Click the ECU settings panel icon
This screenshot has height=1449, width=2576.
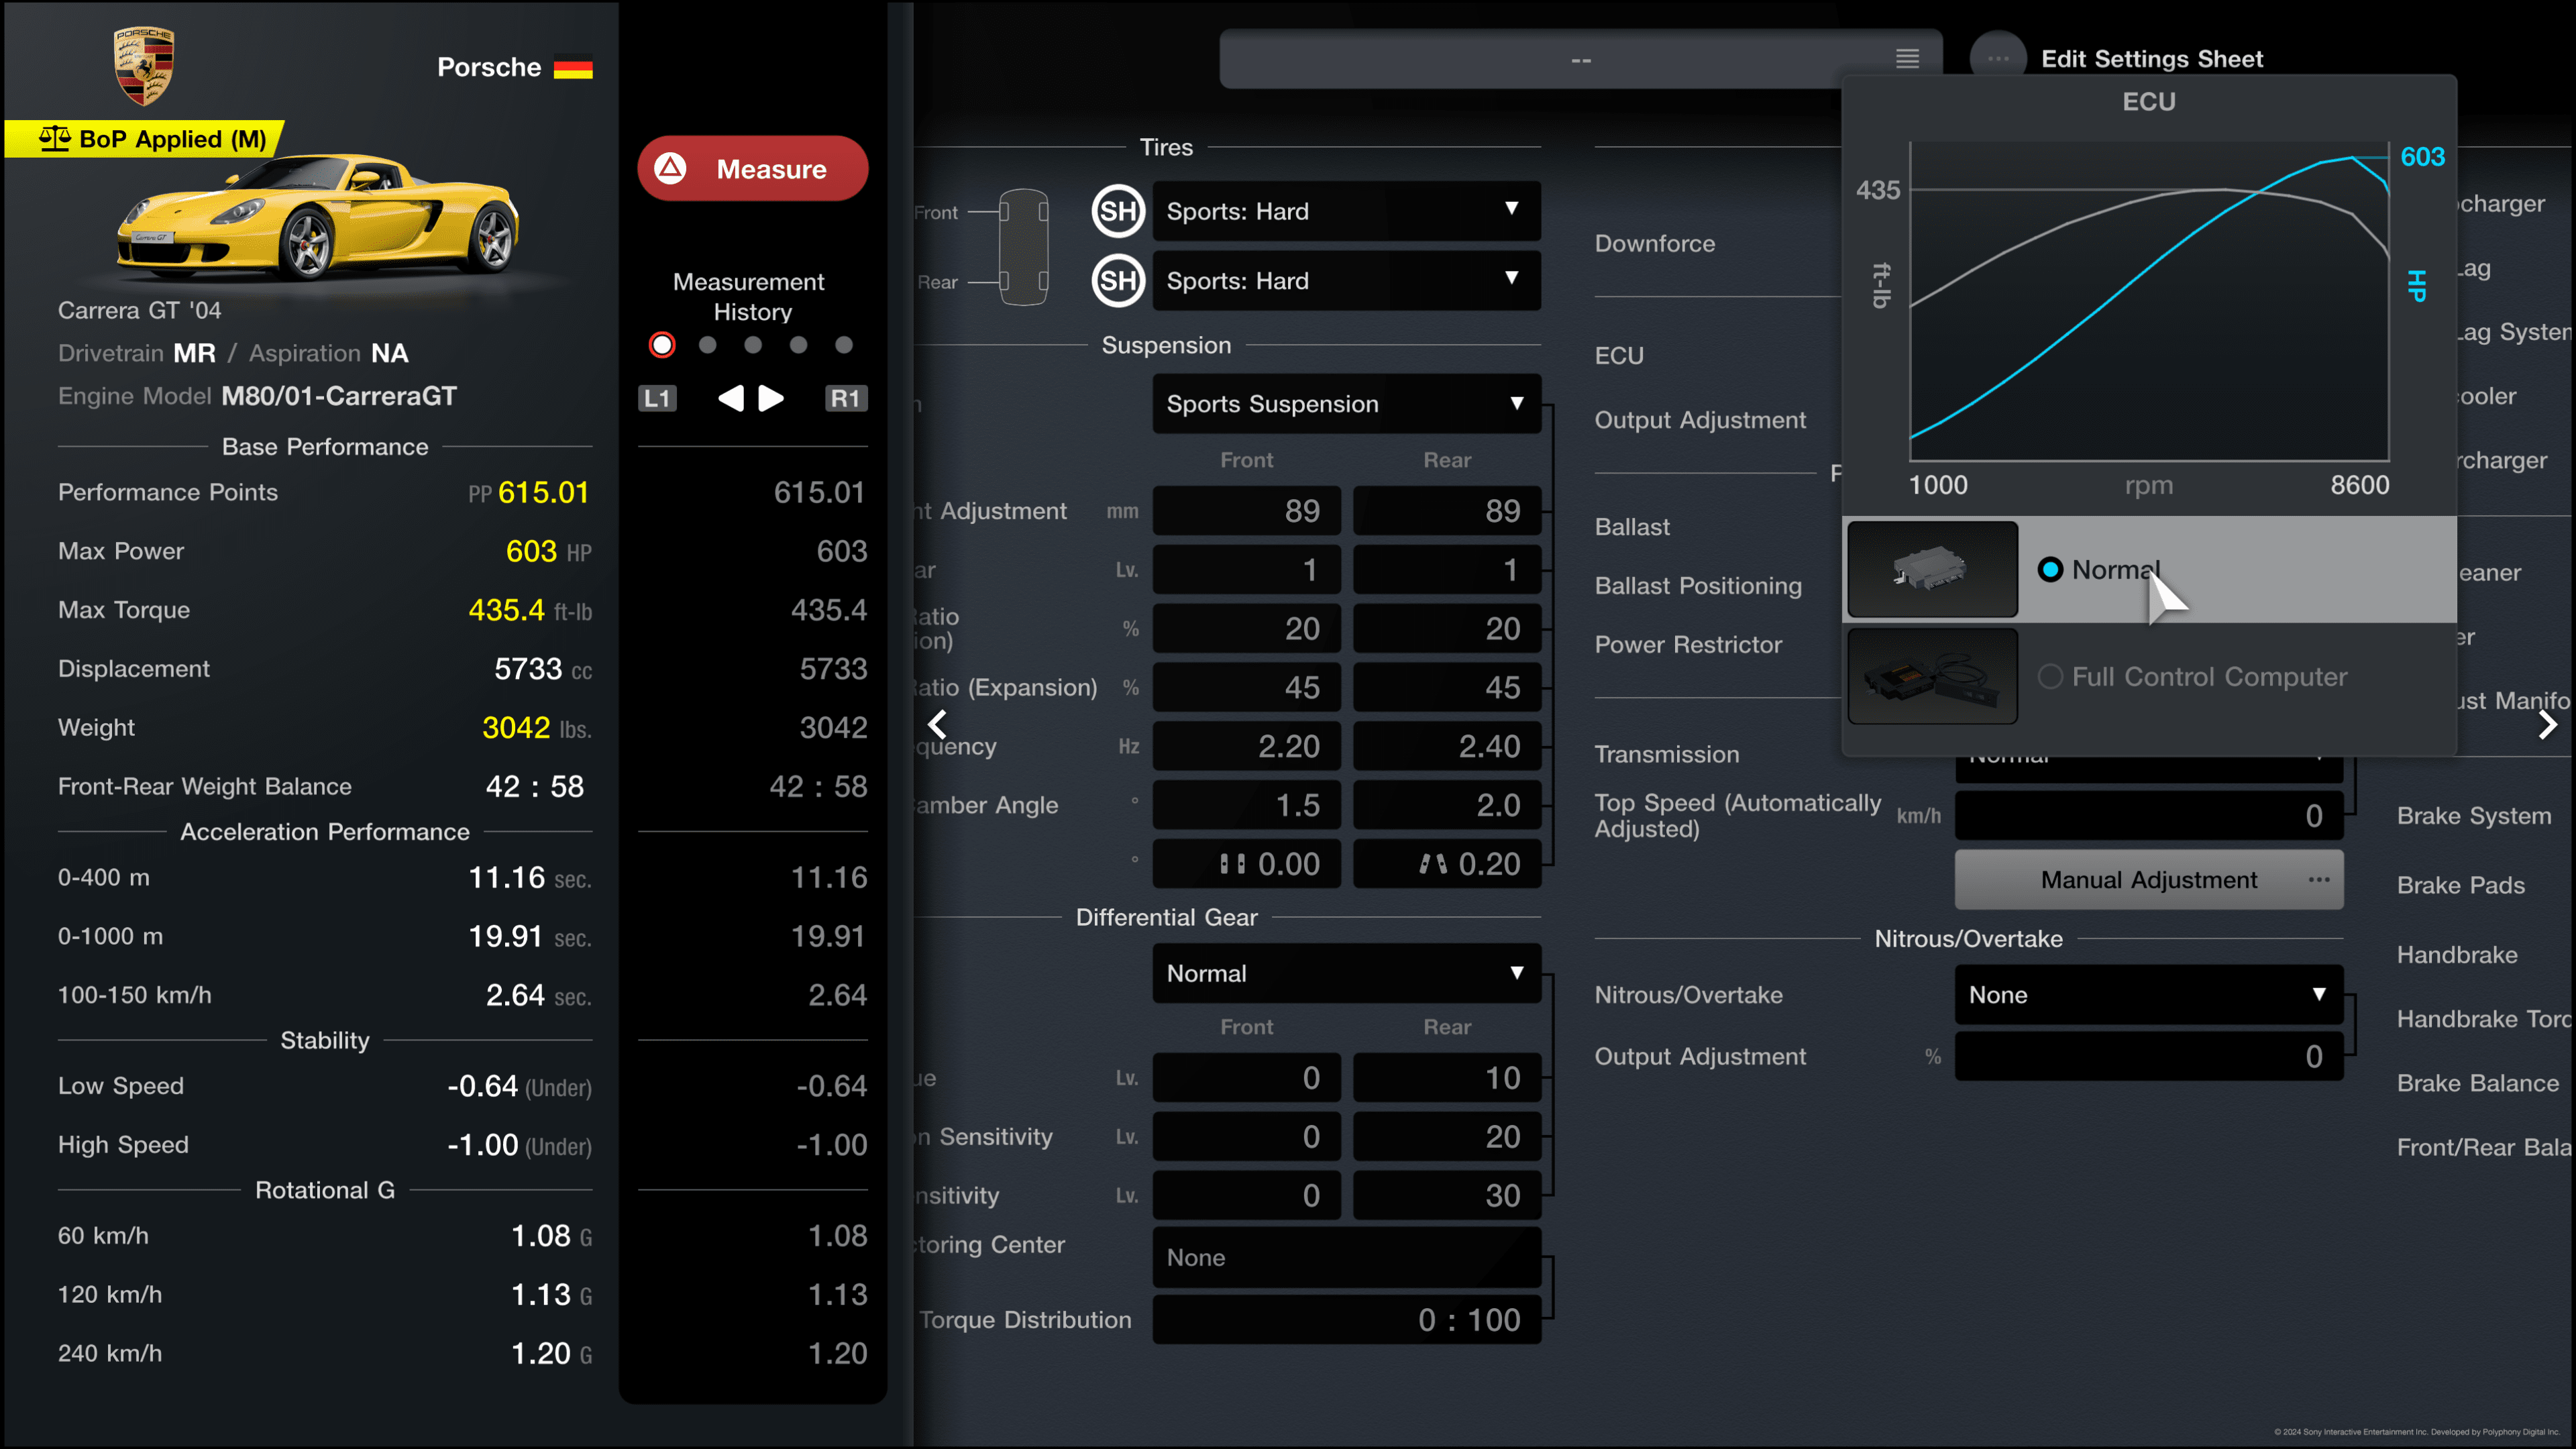click(1930, 566)
